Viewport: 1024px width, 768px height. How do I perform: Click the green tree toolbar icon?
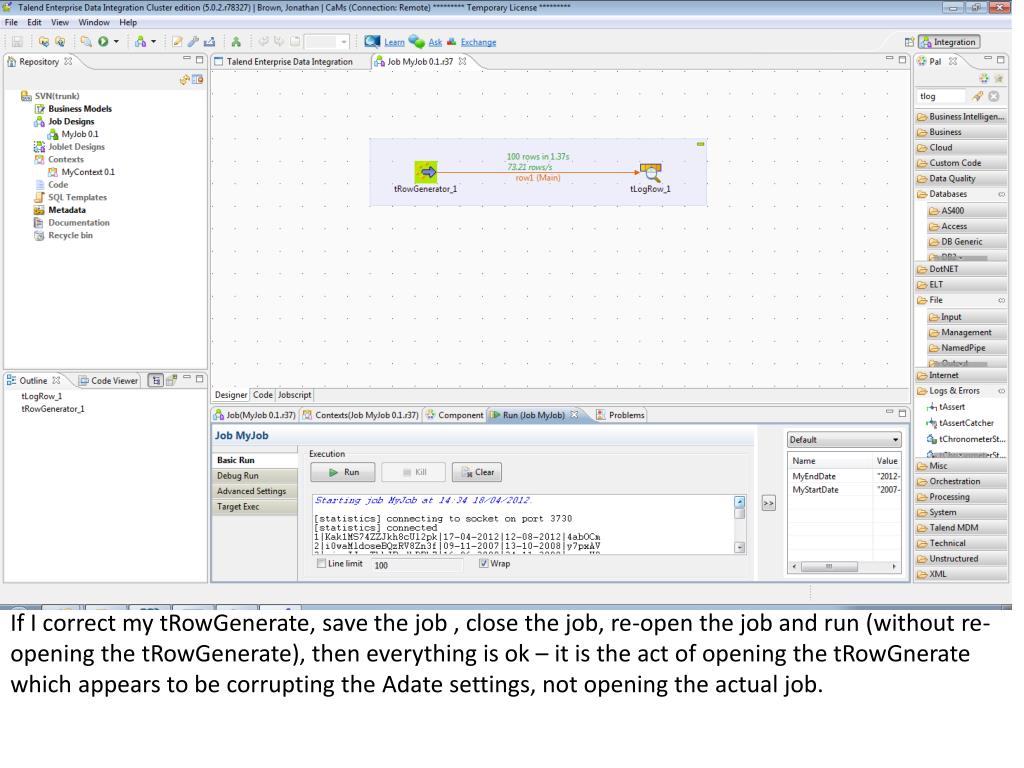(x=236, y=42)
